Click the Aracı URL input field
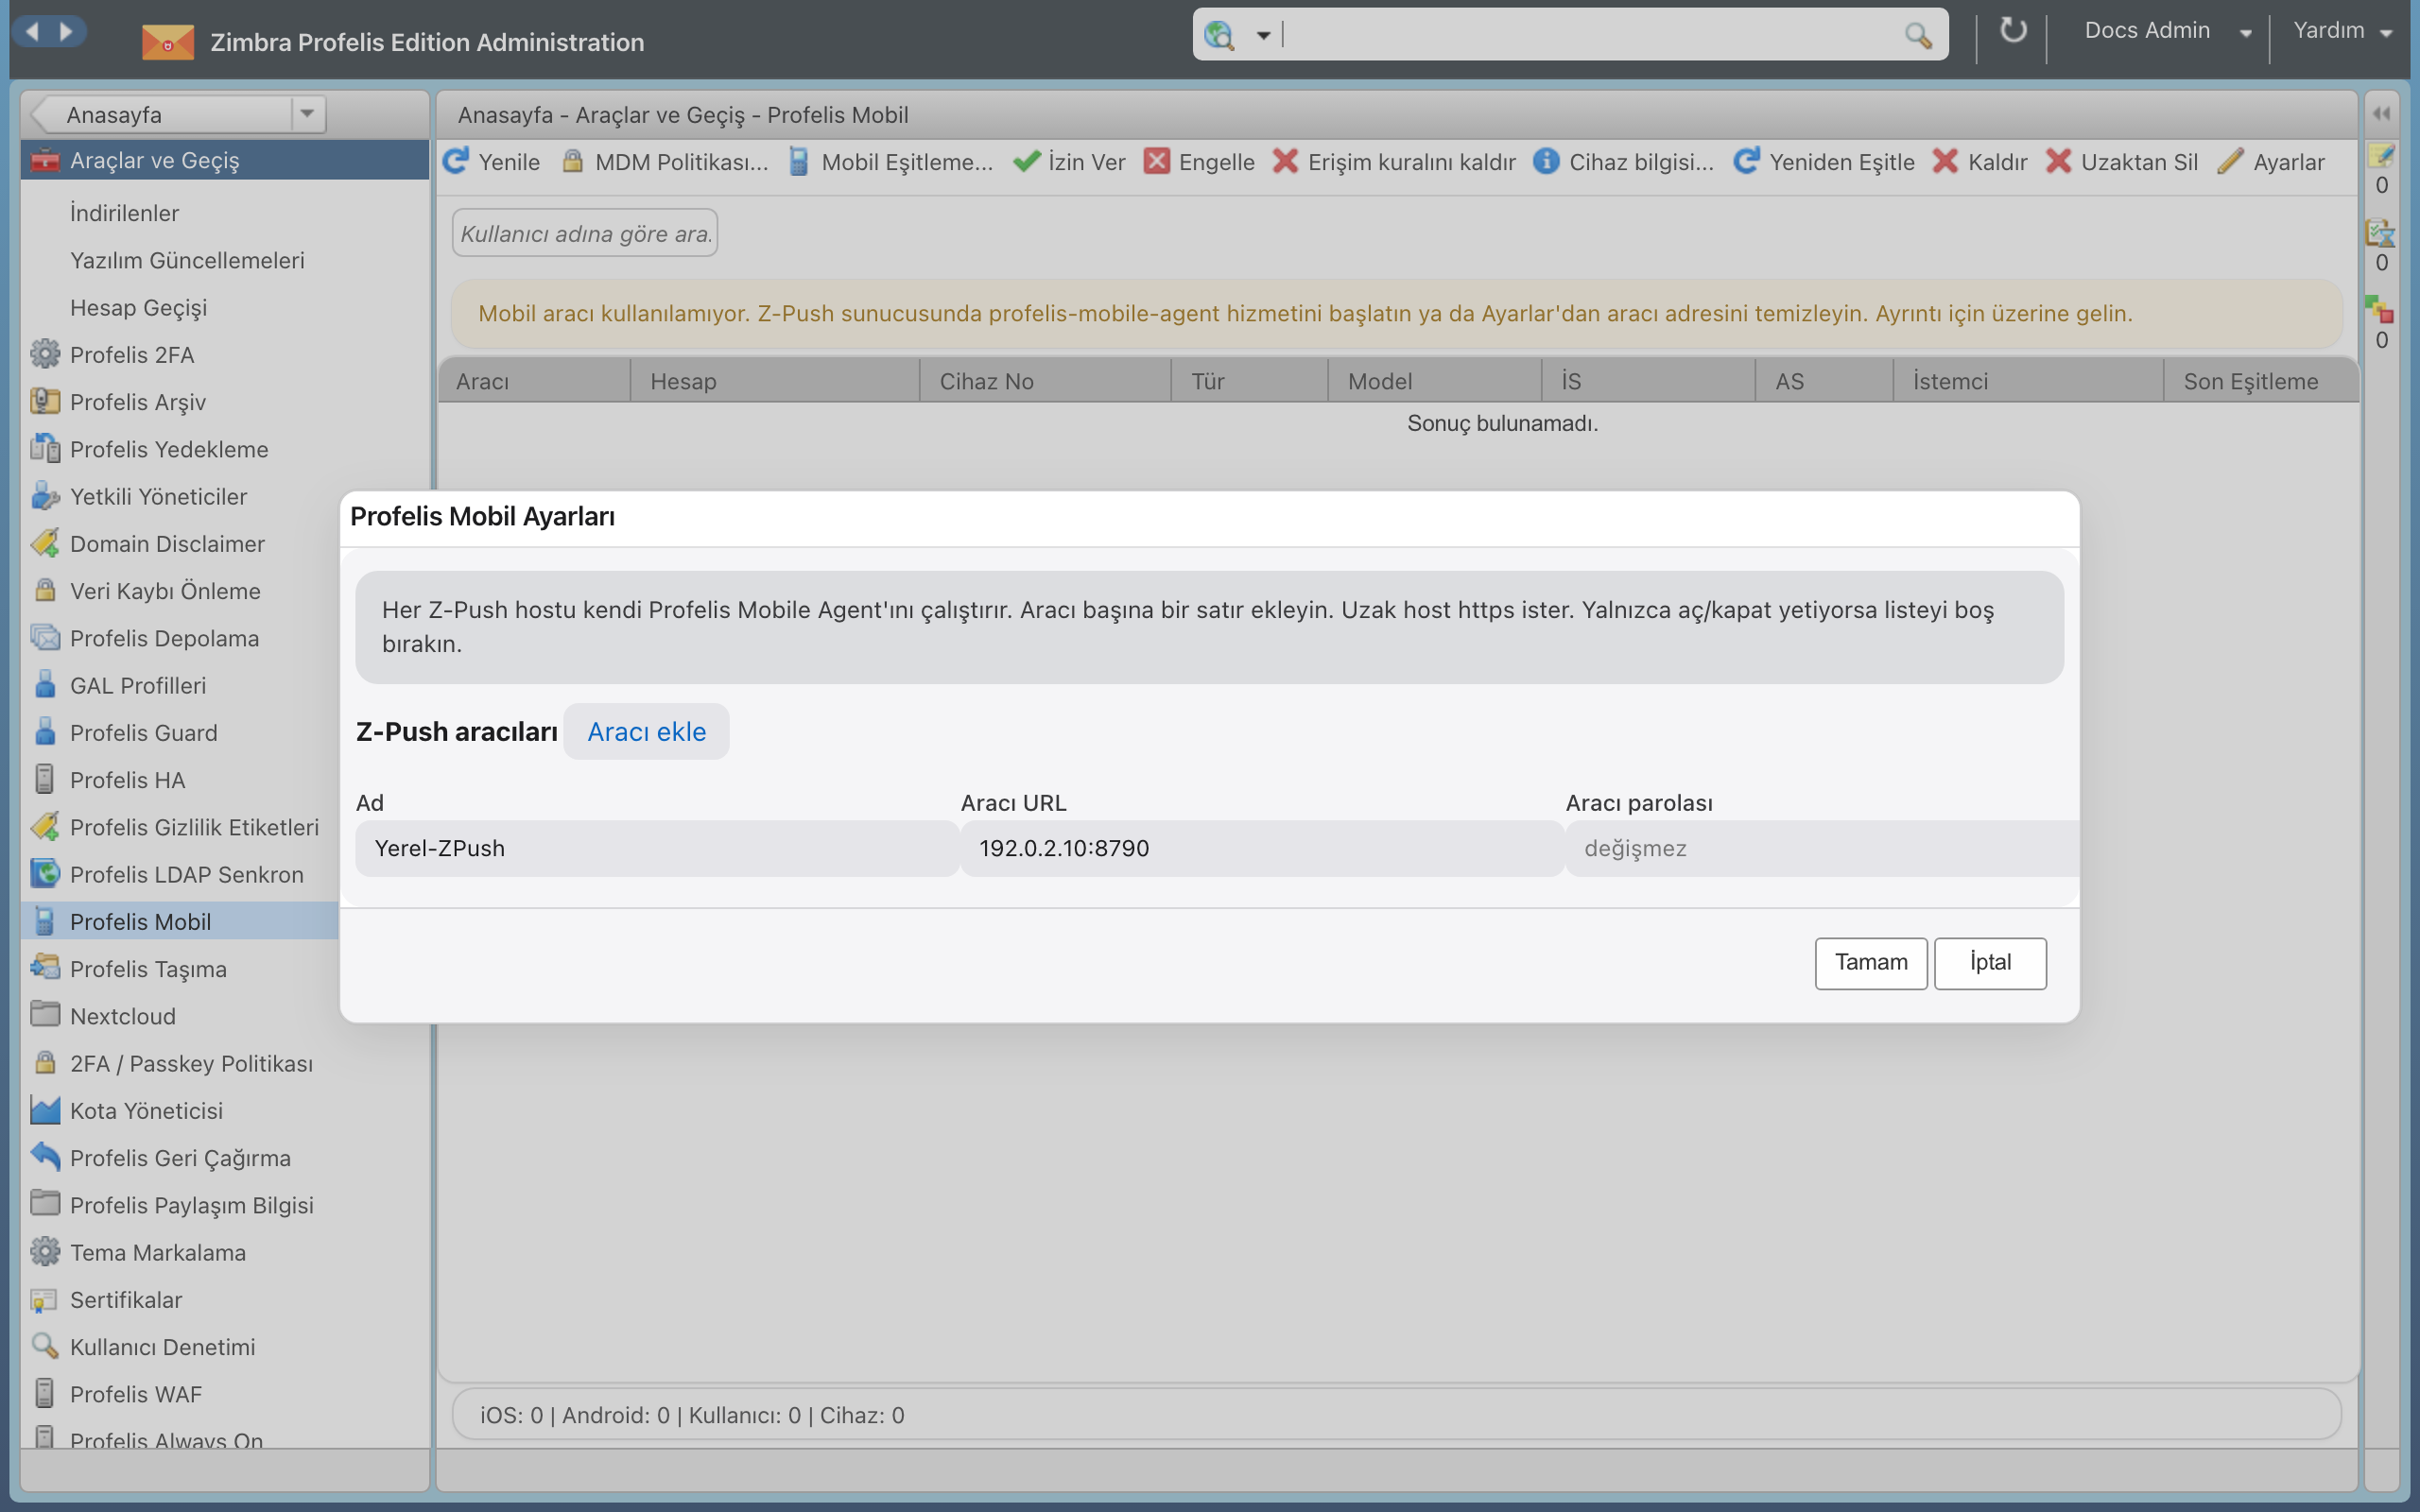Image resolution: width=2420 pixels, height=1512 pixels. click(1261, 848)
